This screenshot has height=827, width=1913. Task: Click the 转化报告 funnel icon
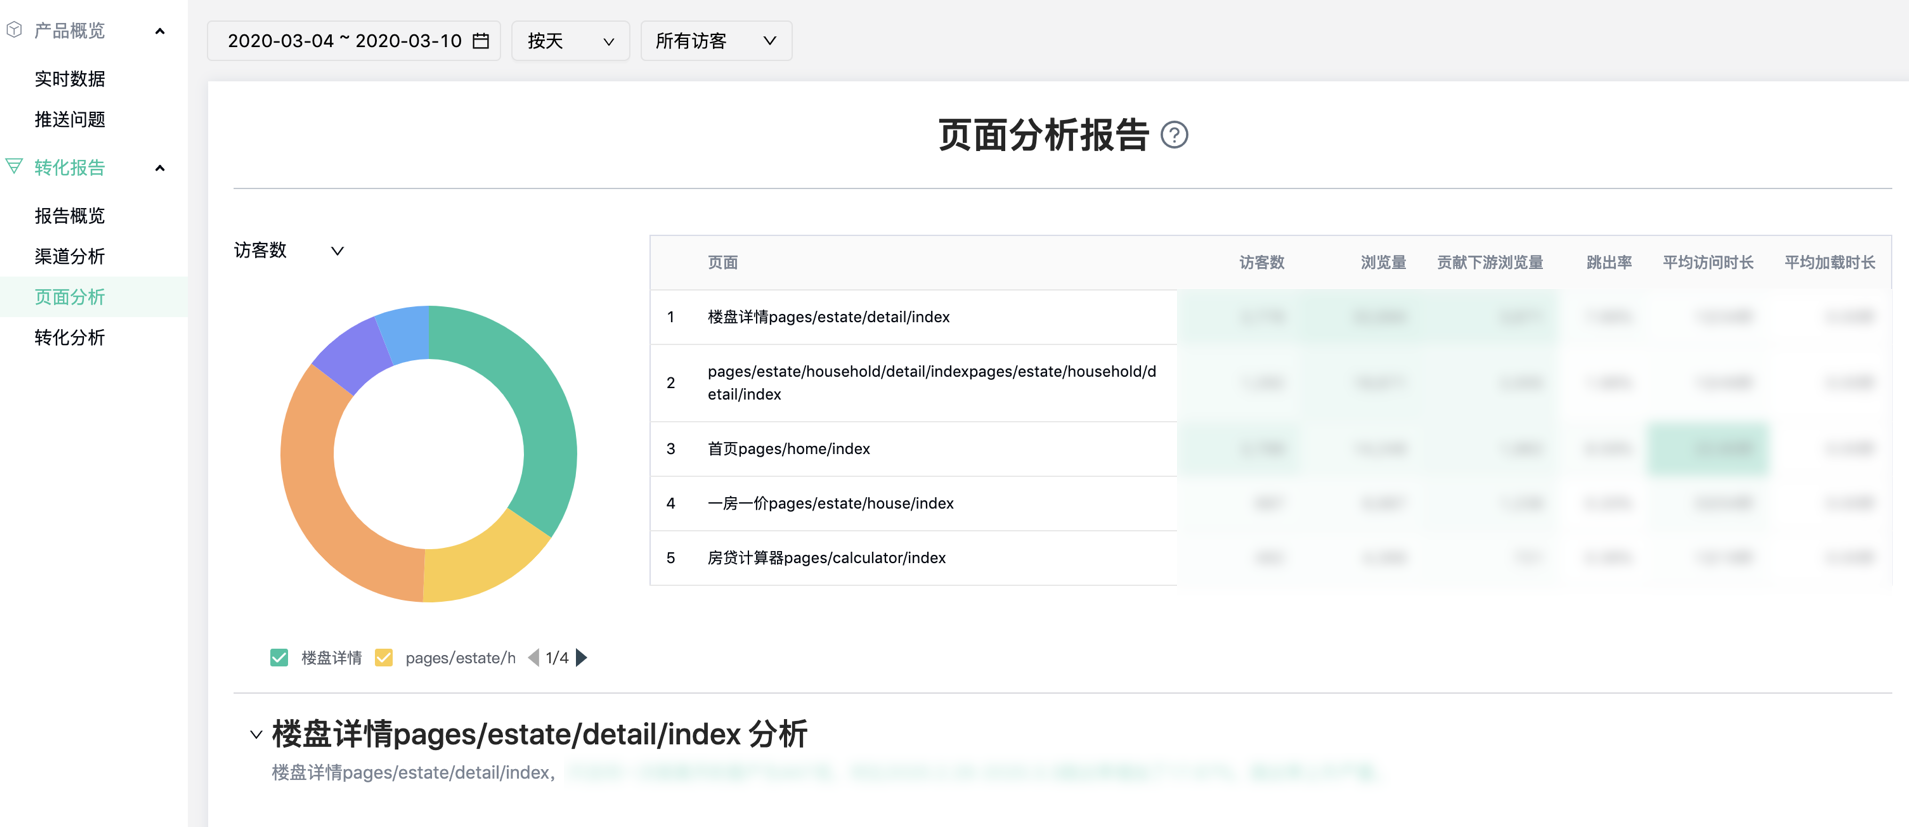coord(15,166)
